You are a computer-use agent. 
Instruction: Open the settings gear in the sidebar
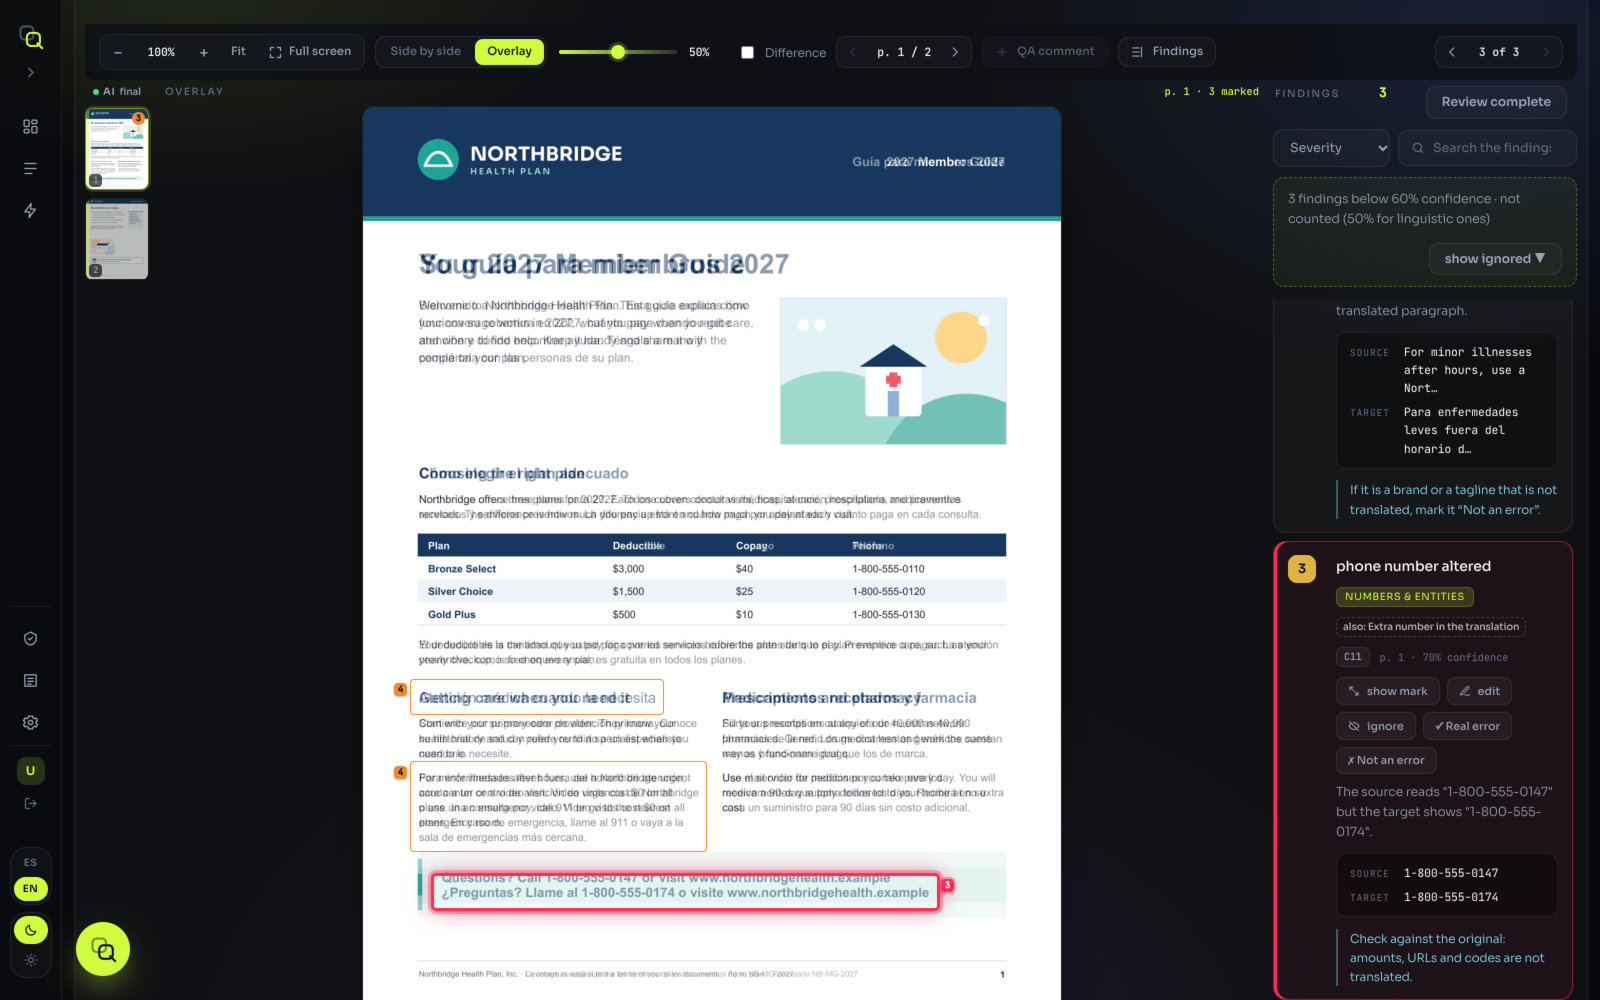(31, 722)
